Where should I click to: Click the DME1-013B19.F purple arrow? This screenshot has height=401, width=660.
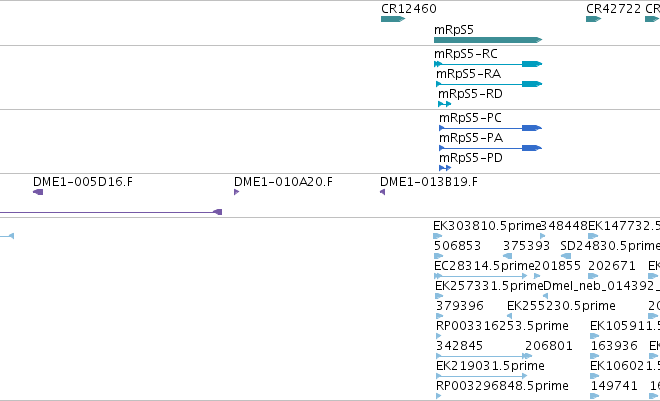point(382,192)
